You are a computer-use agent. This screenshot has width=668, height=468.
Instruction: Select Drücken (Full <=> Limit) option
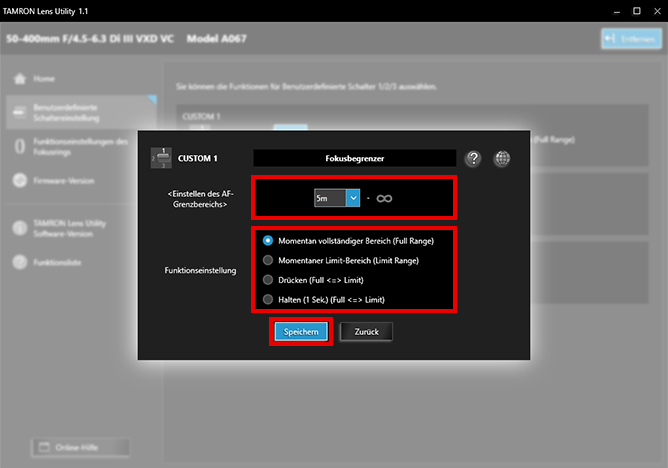[313, 280]
